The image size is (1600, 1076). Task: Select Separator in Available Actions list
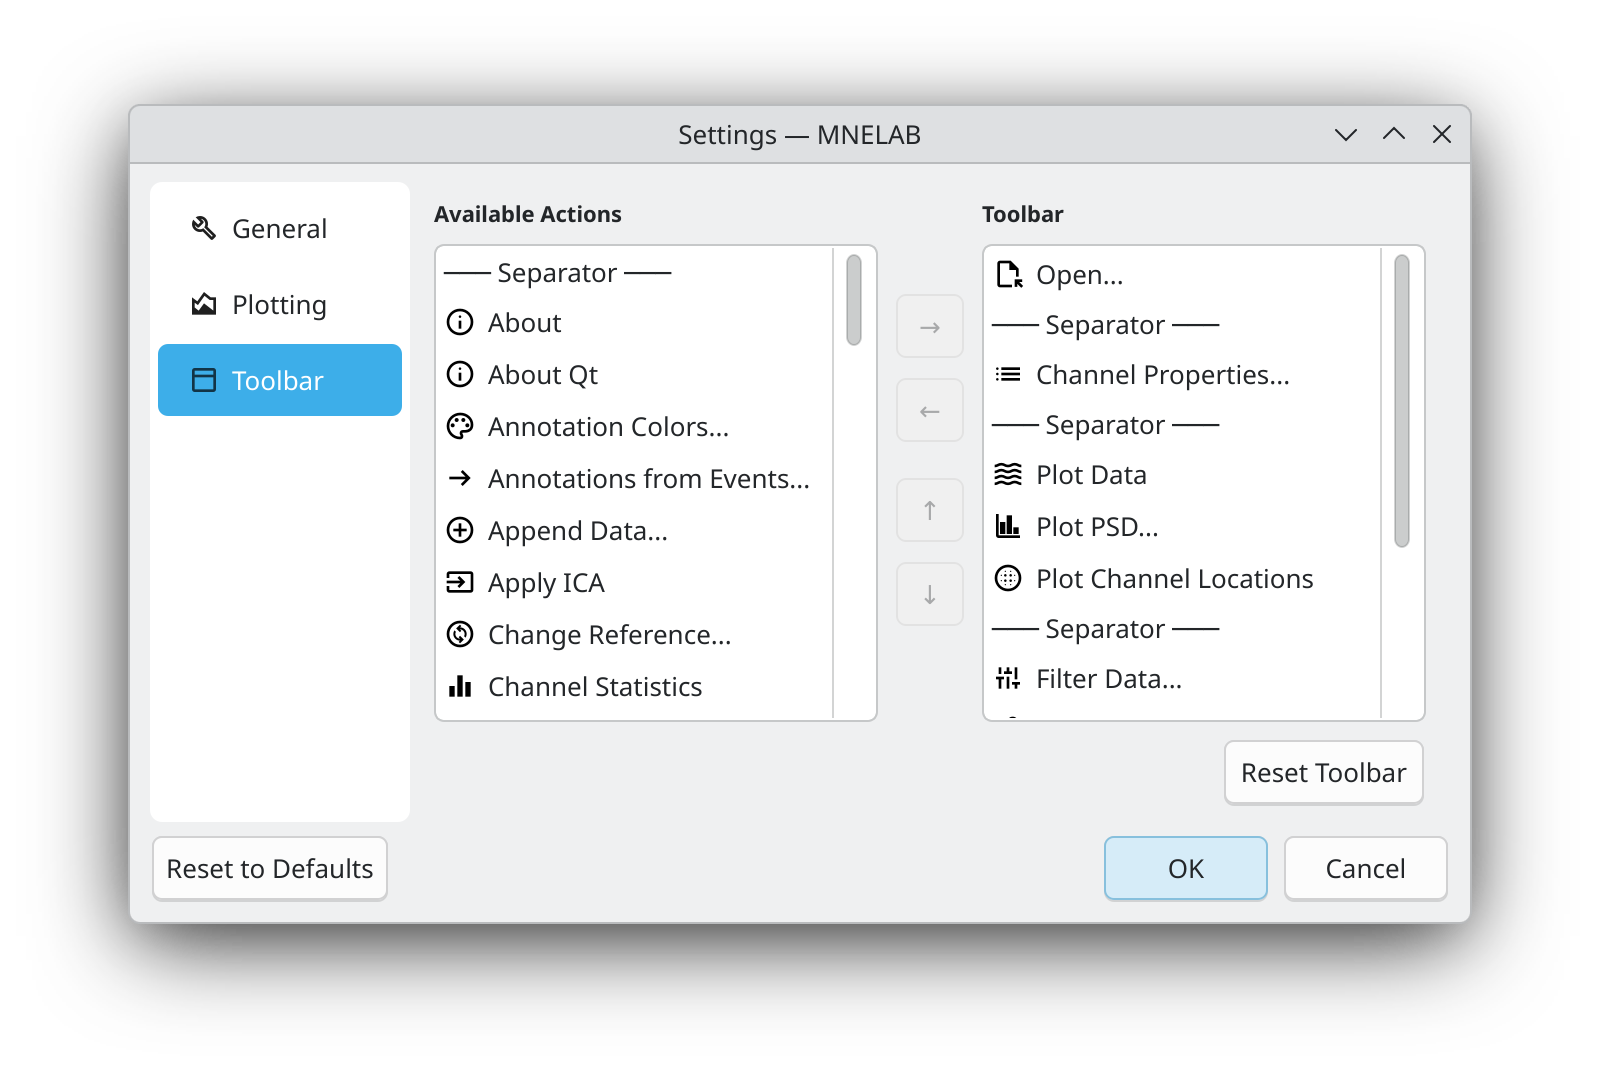557,273
